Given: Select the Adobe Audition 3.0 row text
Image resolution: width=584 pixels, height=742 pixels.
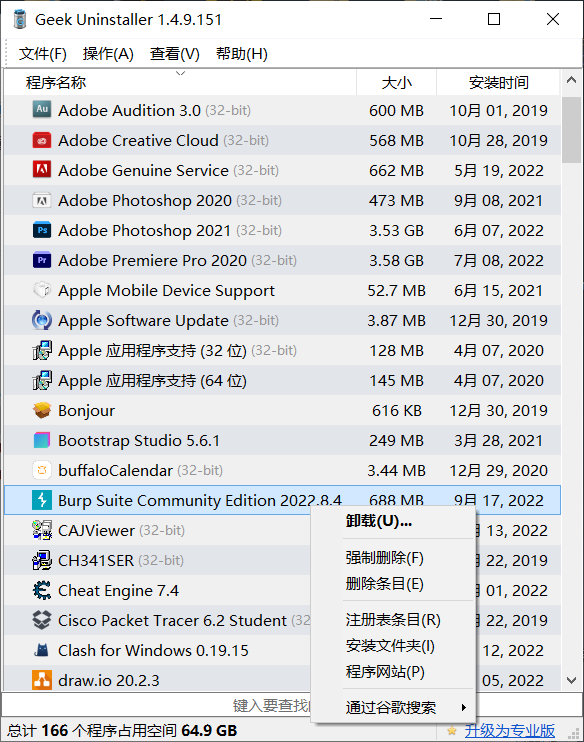Looking at the screenshot, I should (154, 110).
